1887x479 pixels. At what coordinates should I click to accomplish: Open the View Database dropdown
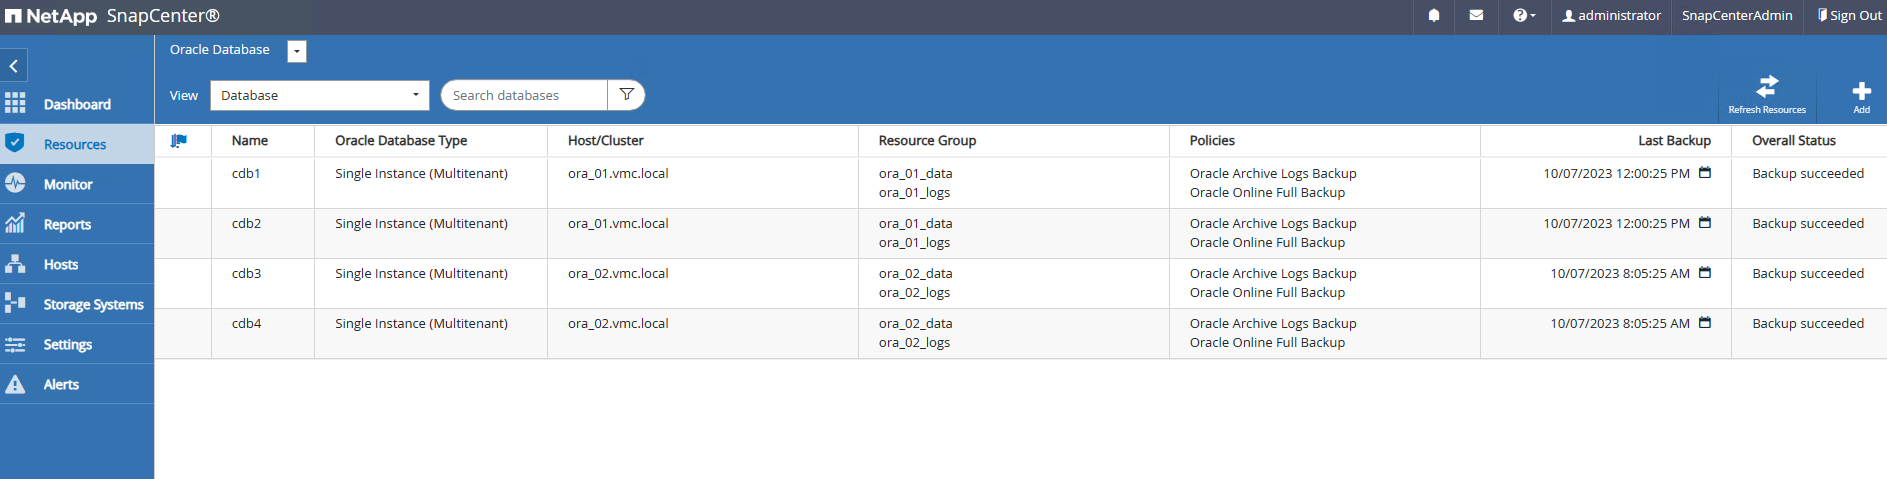[319, 96]
